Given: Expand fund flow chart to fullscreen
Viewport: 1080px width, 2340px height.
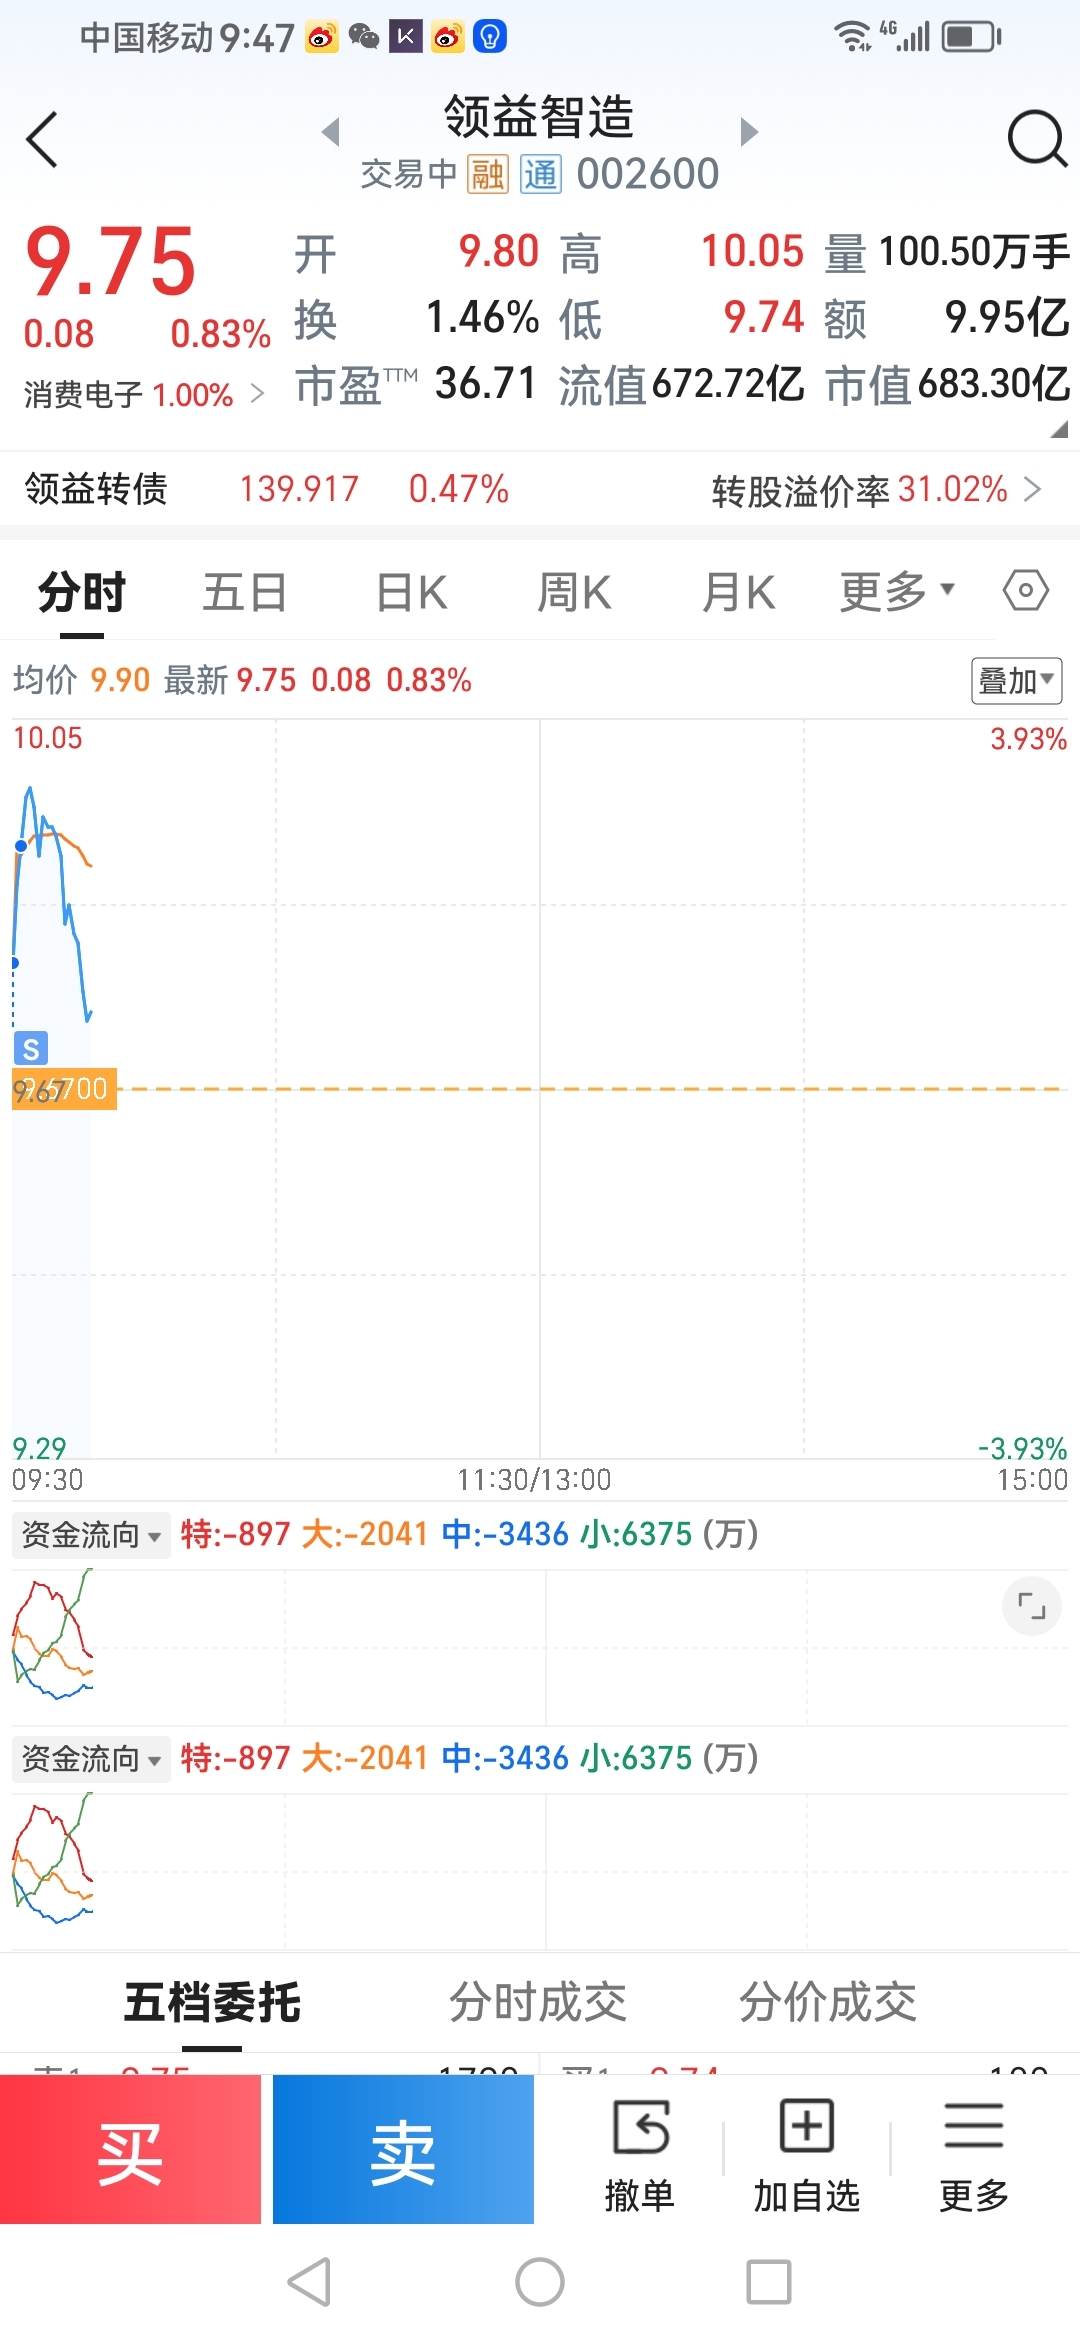Looking at the screenshot, I should click(x=1032, y=1606).
